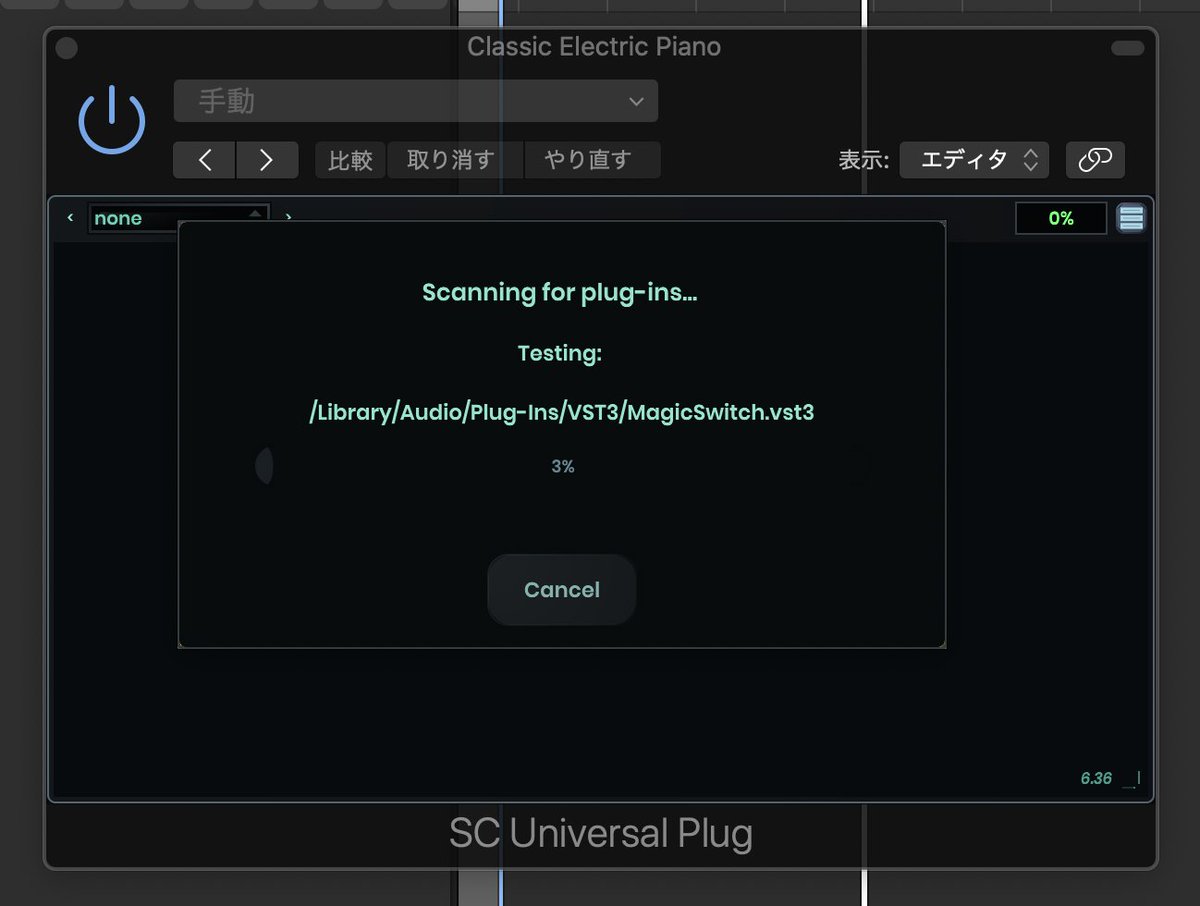The image size is (1200, 906).
Task: Open the 手動 settings dropdown
Action: tap(415, 100)
